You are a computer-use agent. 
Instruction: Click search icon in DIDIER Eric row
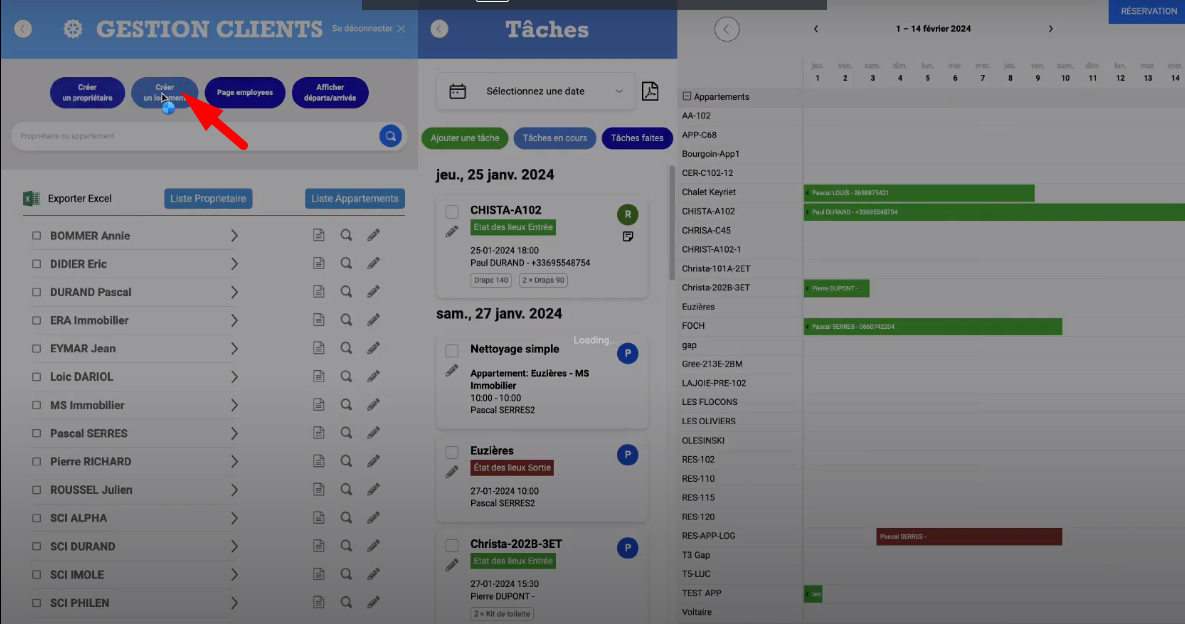pos(346,264)
